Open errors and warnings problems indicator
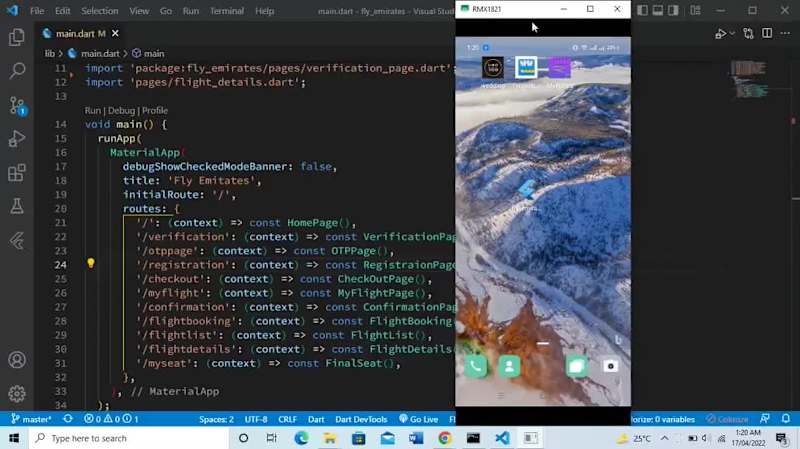The image size is (800, 449). [x=111, y=419]
